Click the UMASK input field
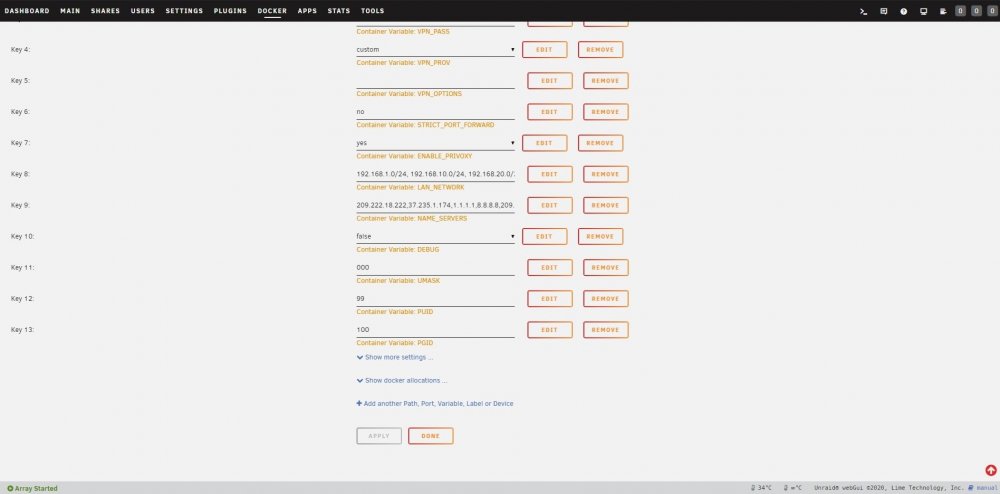The height and width of the screenshot is (494, 1000). (436, 268)
